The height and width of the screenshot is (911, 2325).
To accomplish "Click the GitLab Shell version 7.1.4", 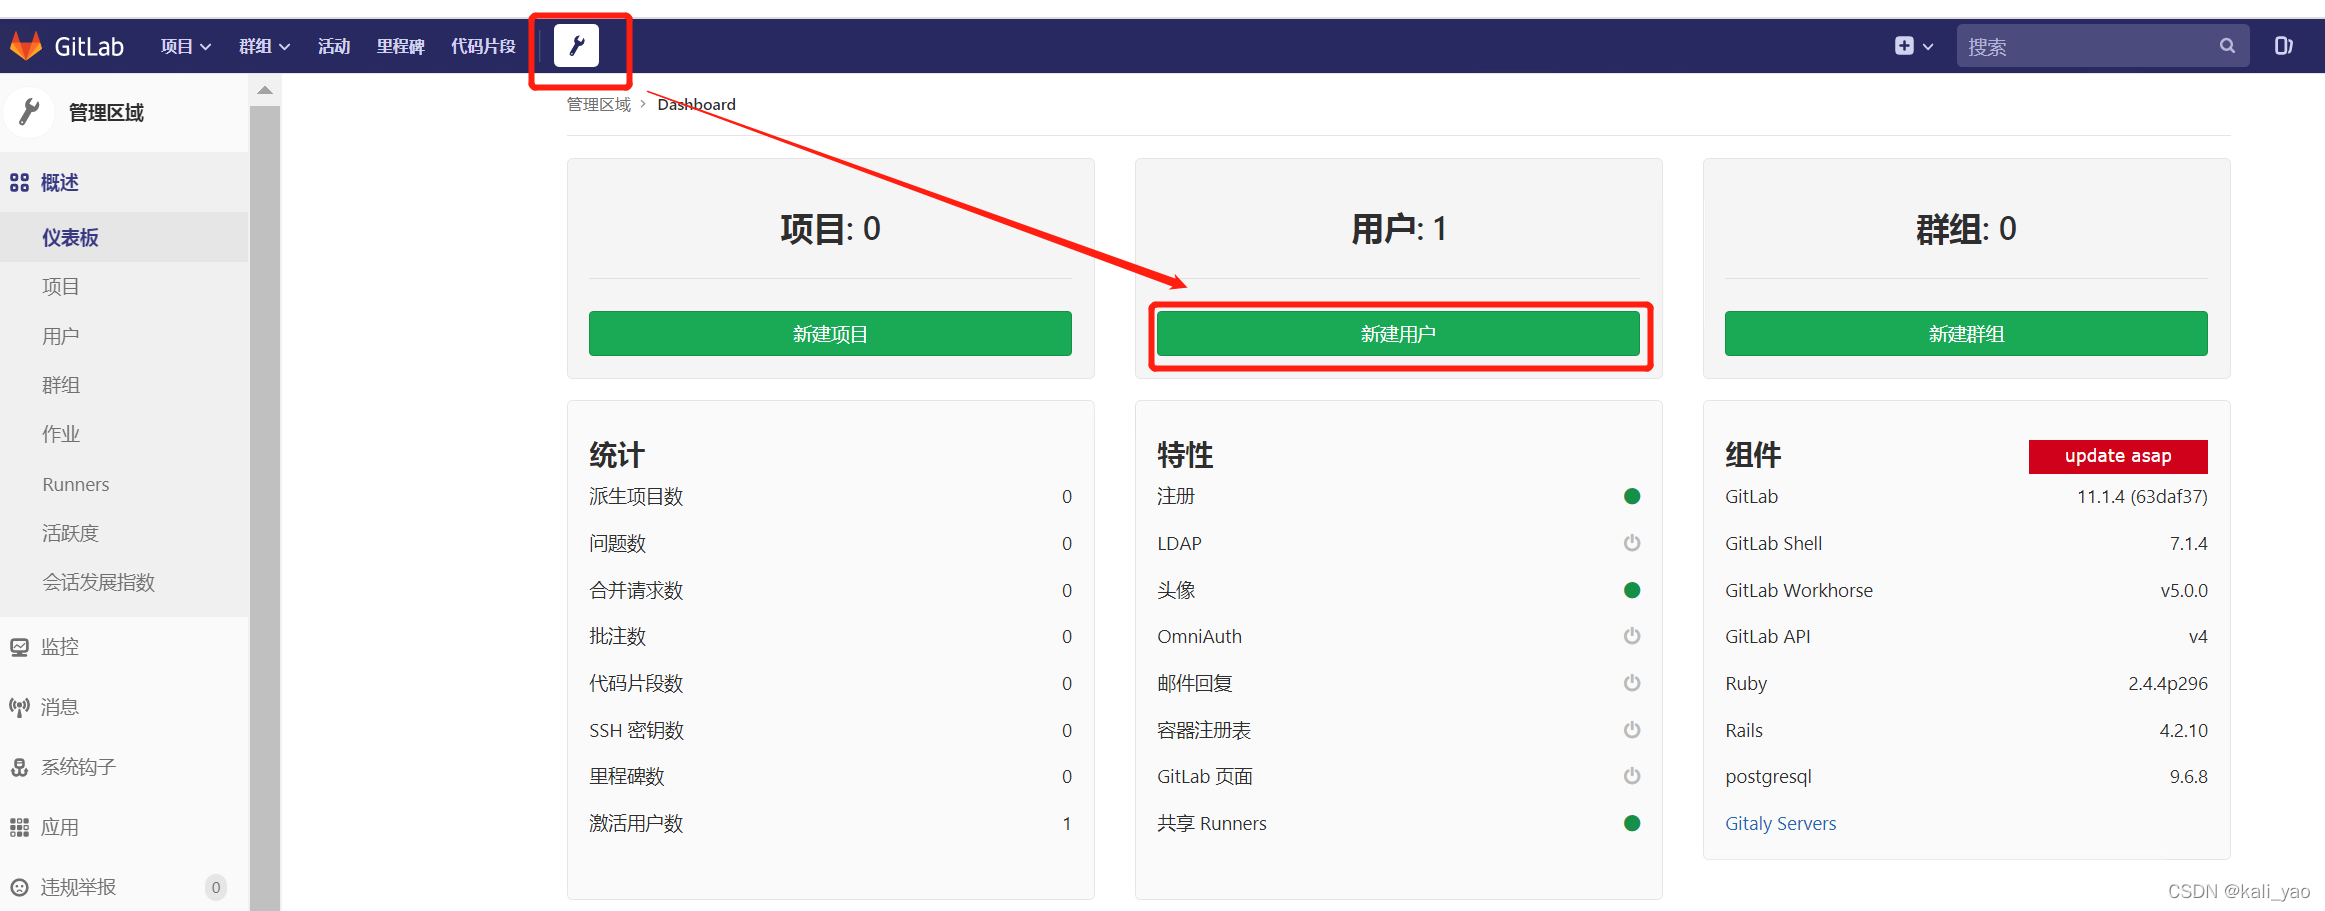I will click(2188, 543).
